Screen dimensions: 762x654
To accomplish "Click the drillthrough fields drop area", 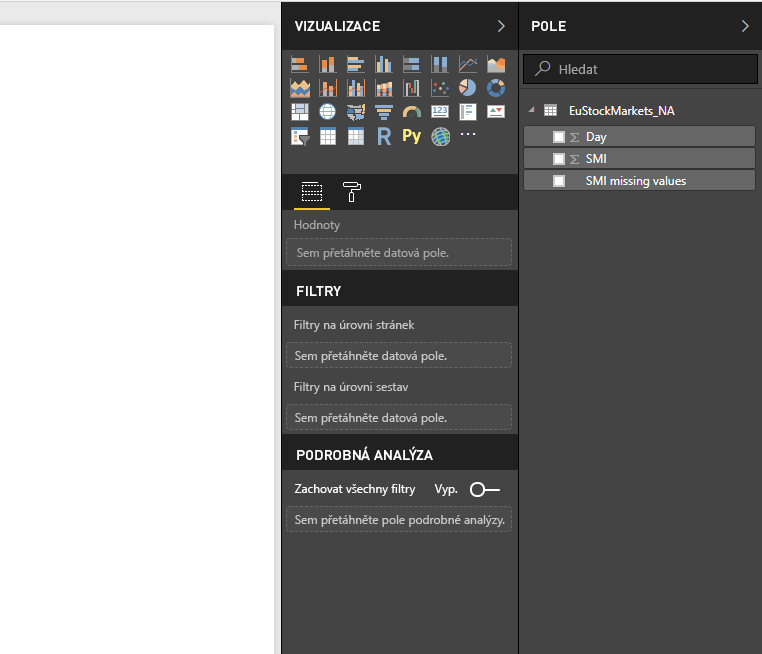I will click(399, 519).
